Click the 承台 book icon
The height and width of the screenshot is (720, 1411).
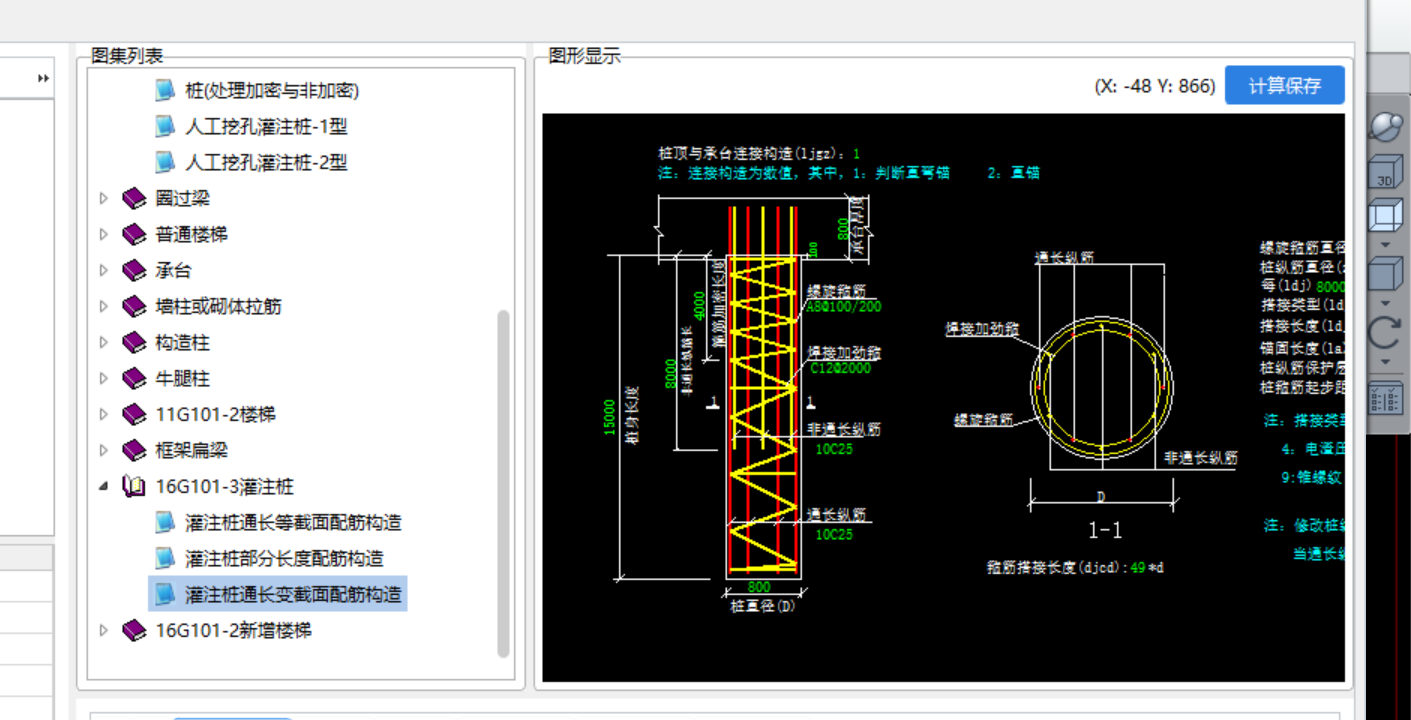pos(134,271)
